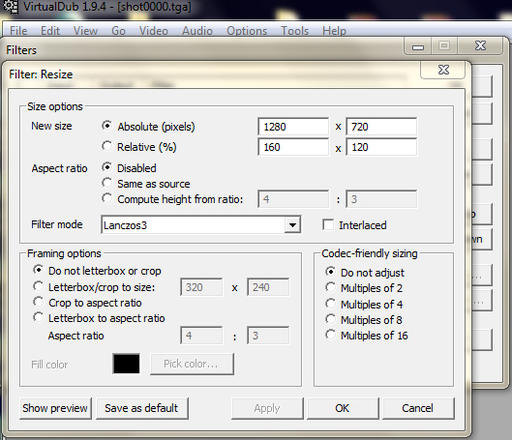
Task: Select Compute height from ratio option
Action: point(107,198)
